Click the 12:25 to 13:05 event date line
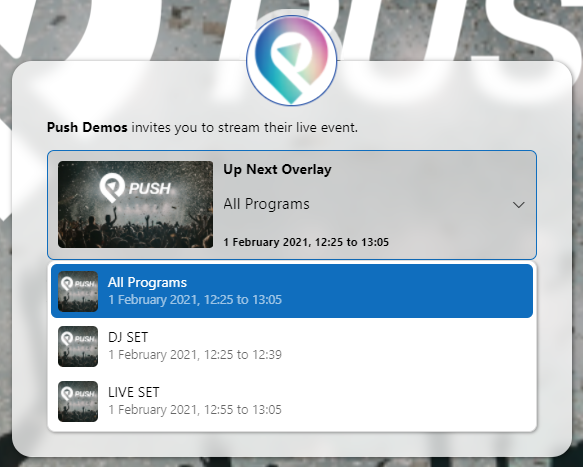 tap(306, 242)
